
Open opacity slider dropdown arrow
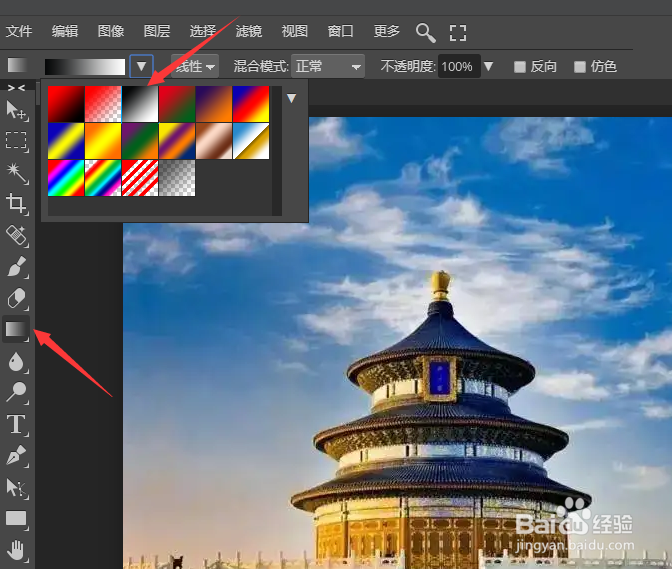click(489, 66)
